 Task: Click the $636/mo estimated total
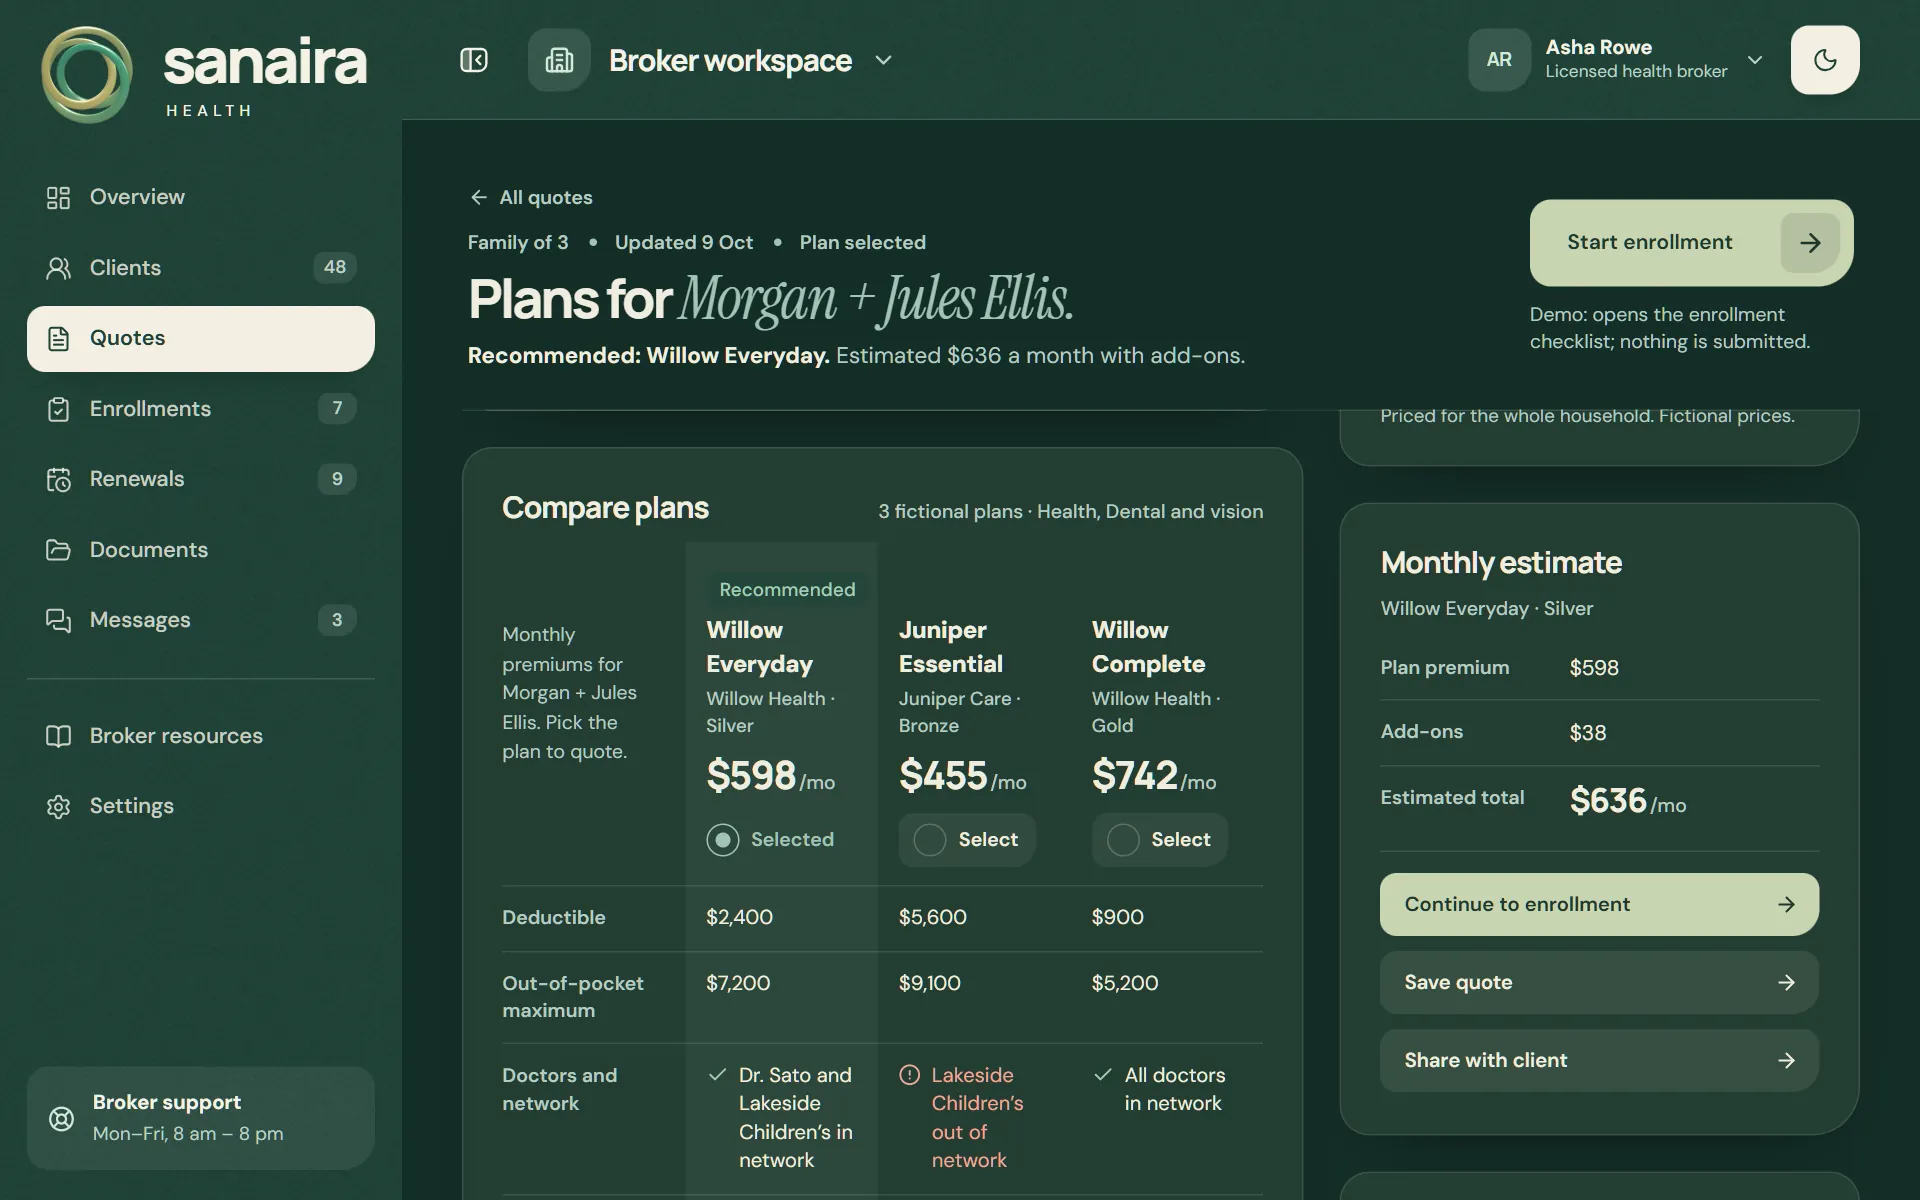click(x=1628, y=801)
